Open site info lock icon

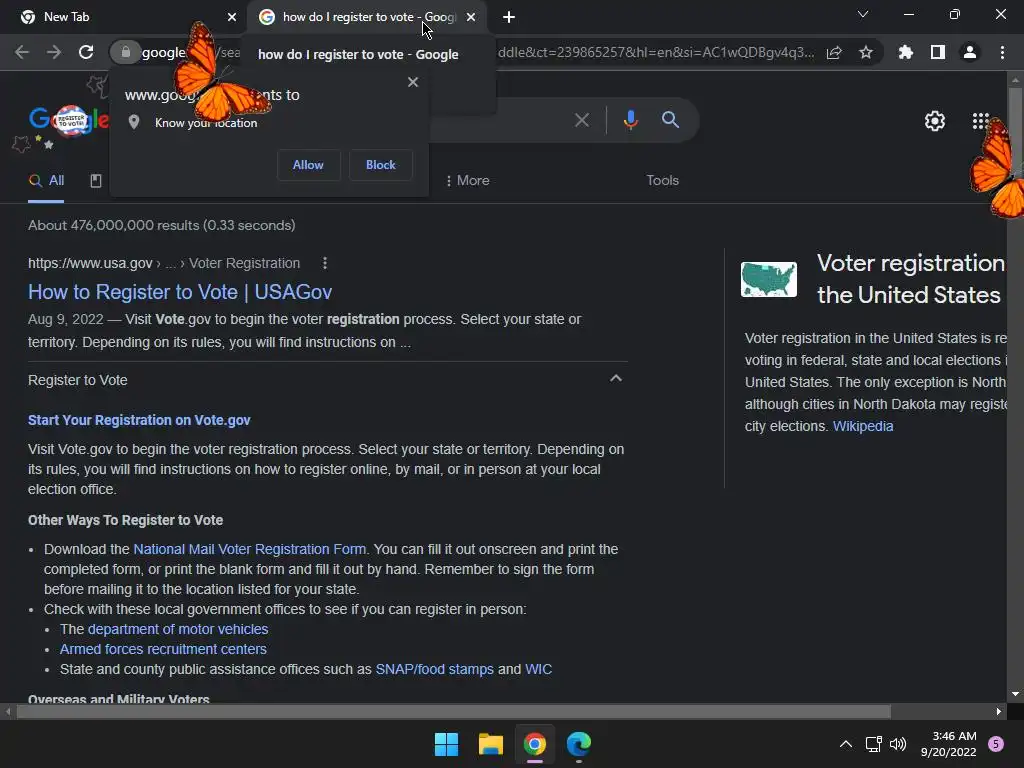(125, 52)
